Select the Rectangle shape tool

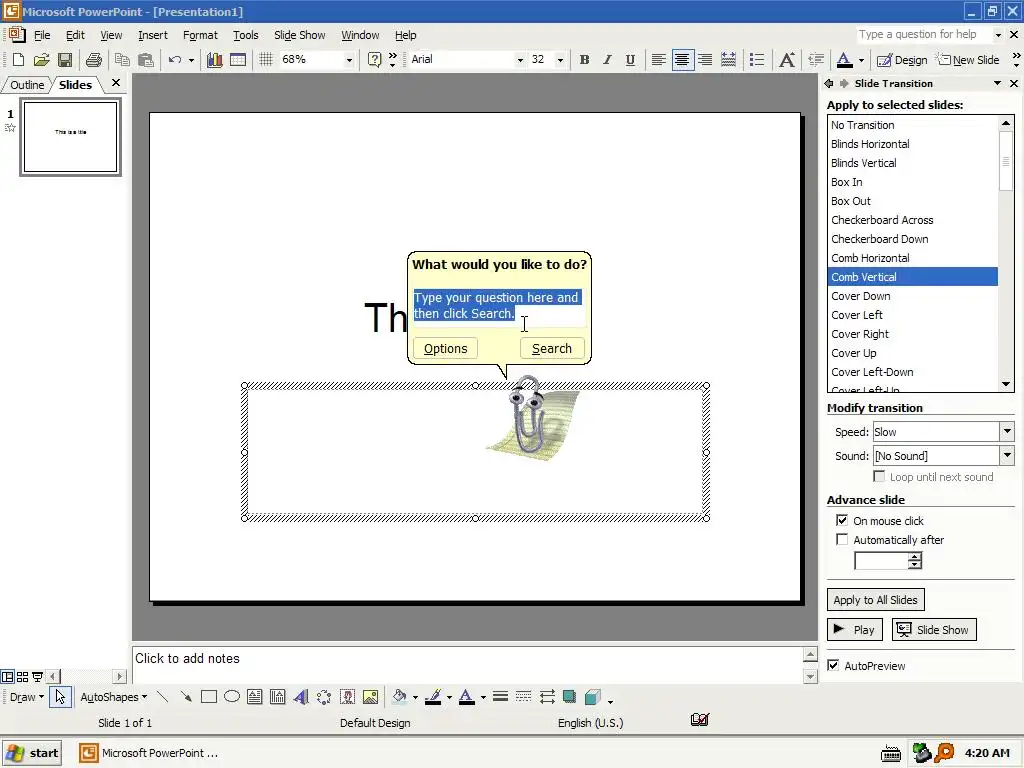click(209, 697)
